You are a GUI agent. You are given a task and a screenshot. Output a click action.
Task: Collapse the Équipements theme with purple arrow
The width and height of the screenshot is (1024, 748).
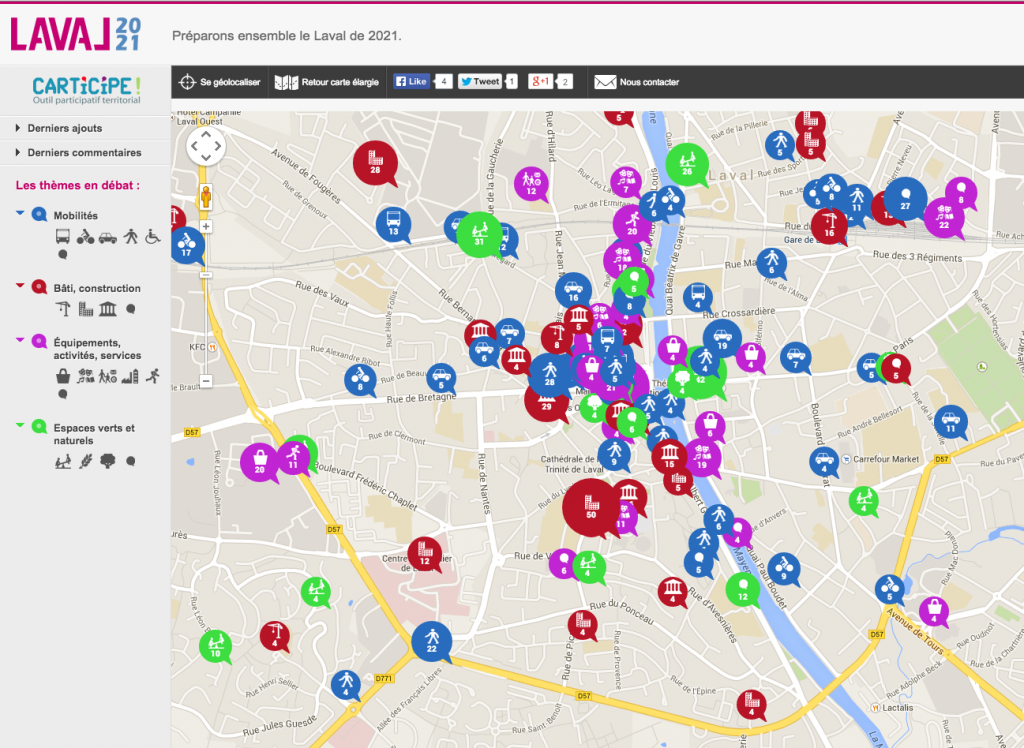click(x=20, y=340)
